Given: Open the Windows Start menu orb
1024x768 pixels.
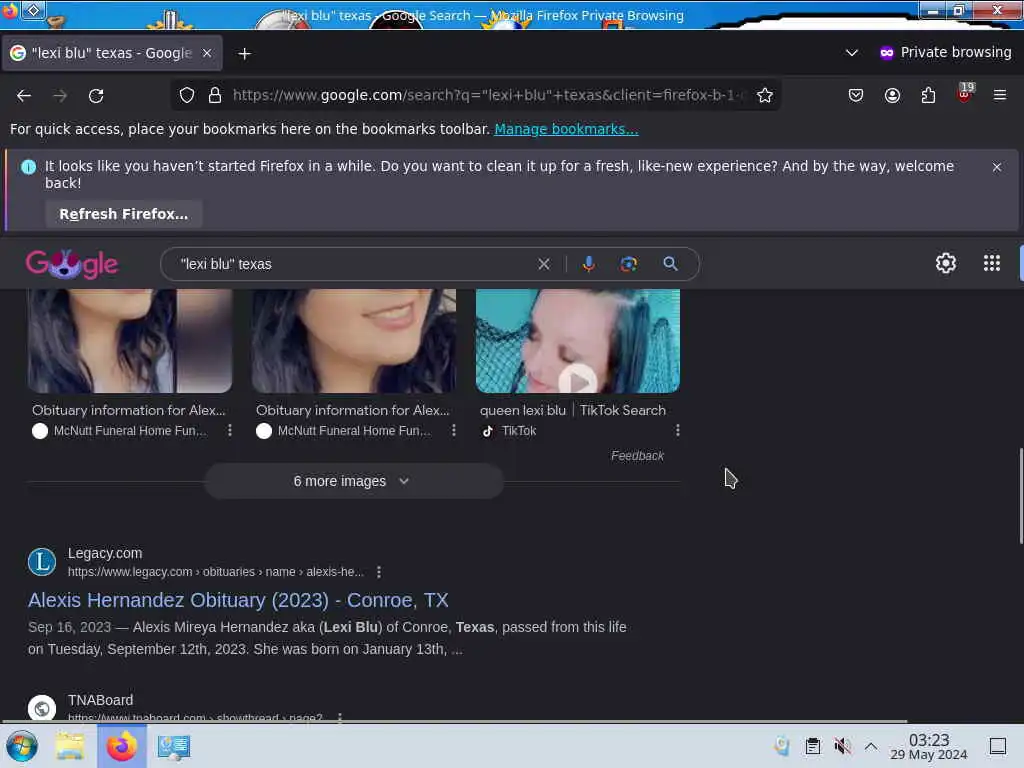Looking at the screenshot, I should click(x=22, y=746).
